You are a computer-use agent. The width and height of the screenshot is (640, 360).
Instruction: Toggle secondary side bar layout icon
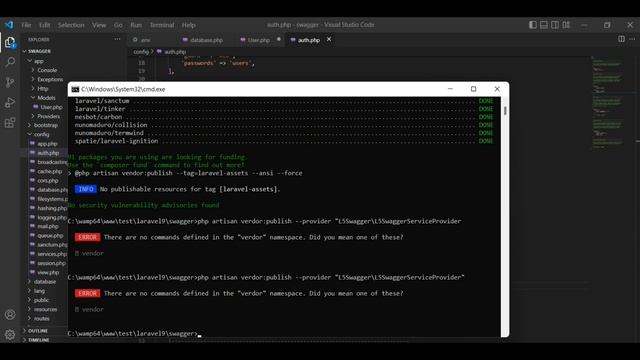(555, 25)
